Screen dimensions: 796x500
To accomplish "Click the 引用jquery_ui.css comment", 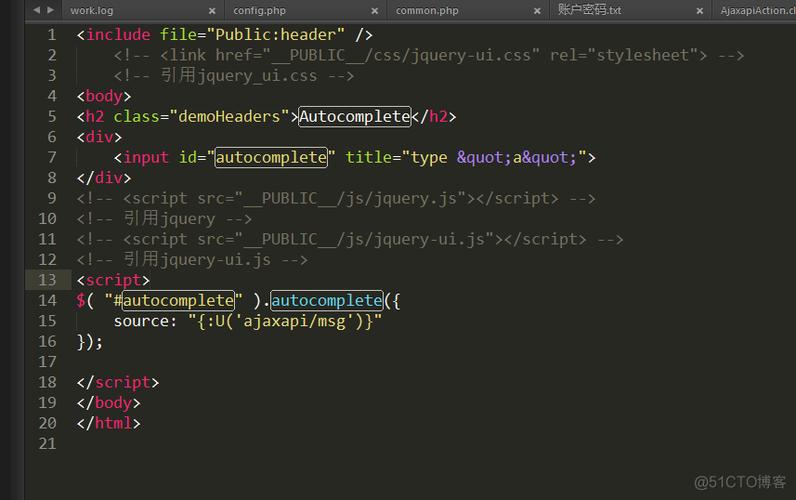I will [x=234, y=76].
